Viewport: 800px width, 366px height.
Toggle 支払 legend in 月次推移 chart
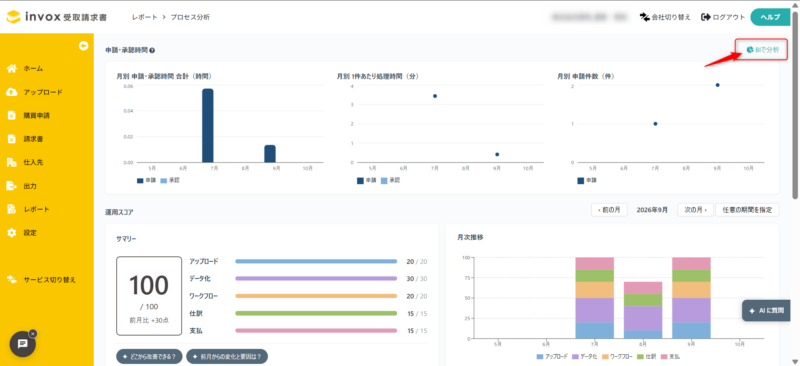pos(671,356)
